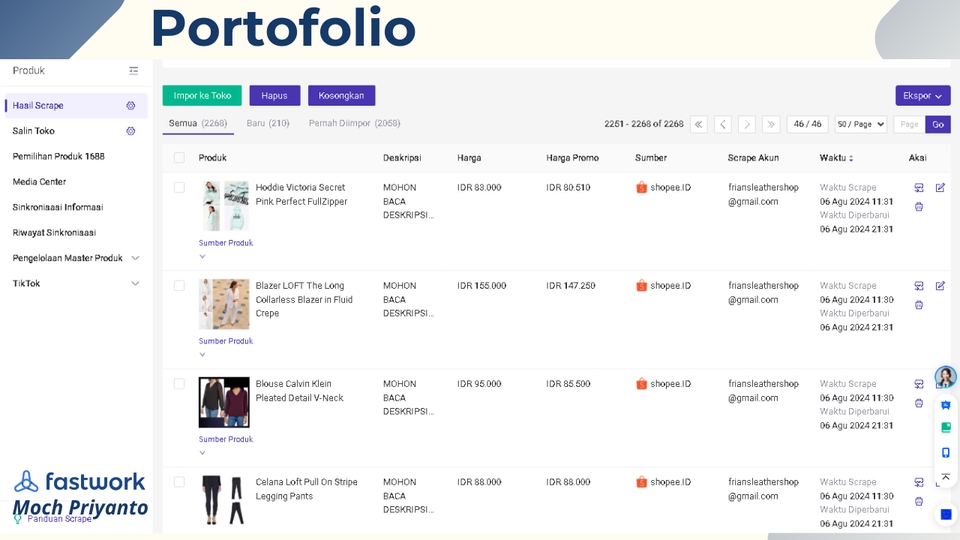Delete the Blazer LOFT row
The width and height of the screenshot is (960, 540).
[919, 305]
